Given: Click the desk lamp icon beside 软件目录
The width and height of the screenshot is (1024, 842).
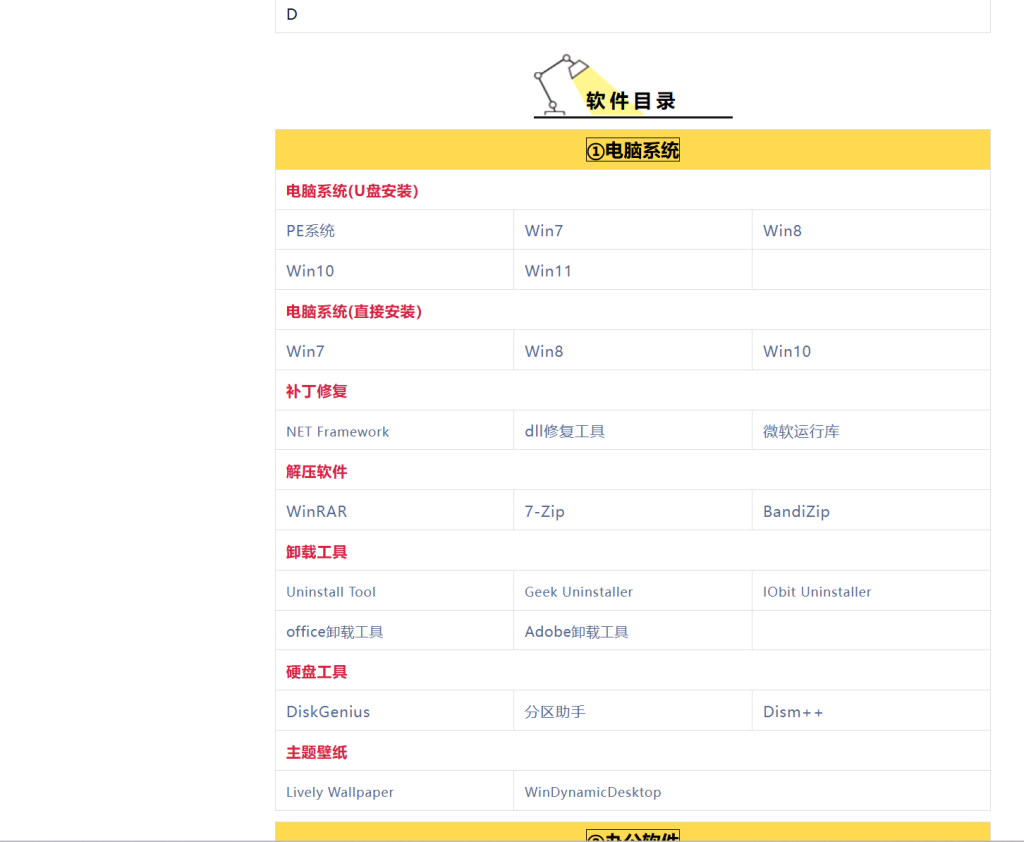Looking at the screenshot, I should (560, 84).
